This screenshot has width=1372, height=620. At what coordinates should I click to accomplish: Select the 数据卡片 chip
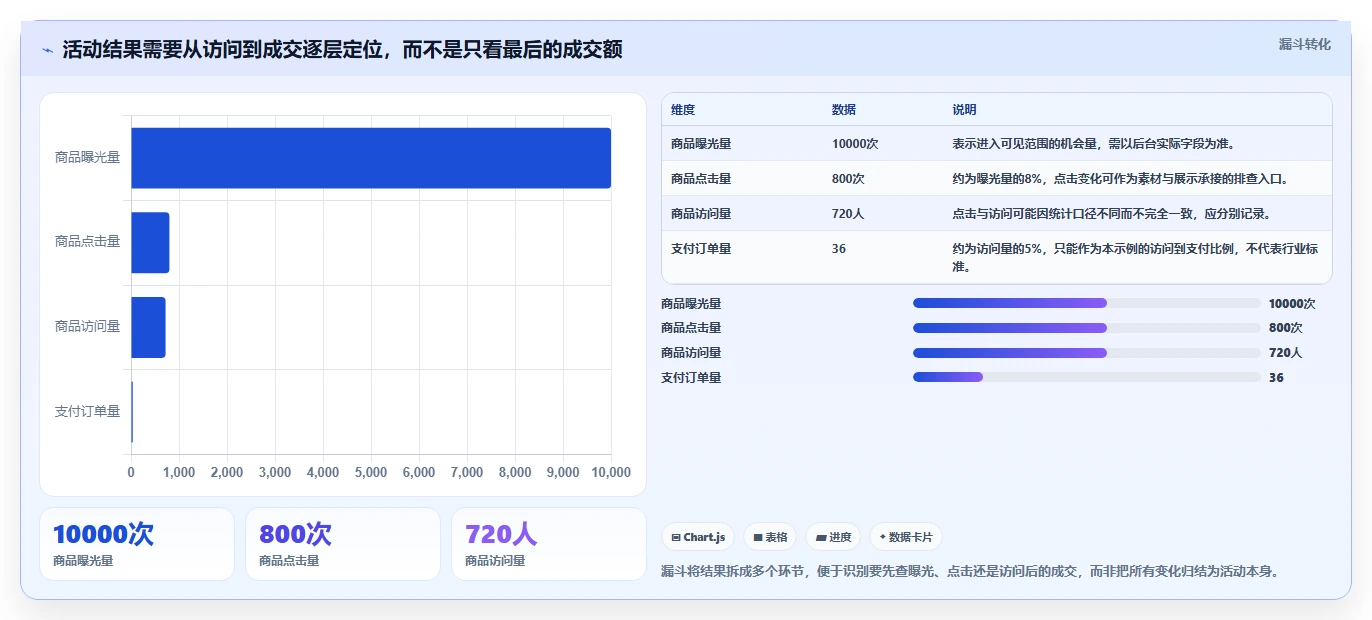tap(906, 537)
